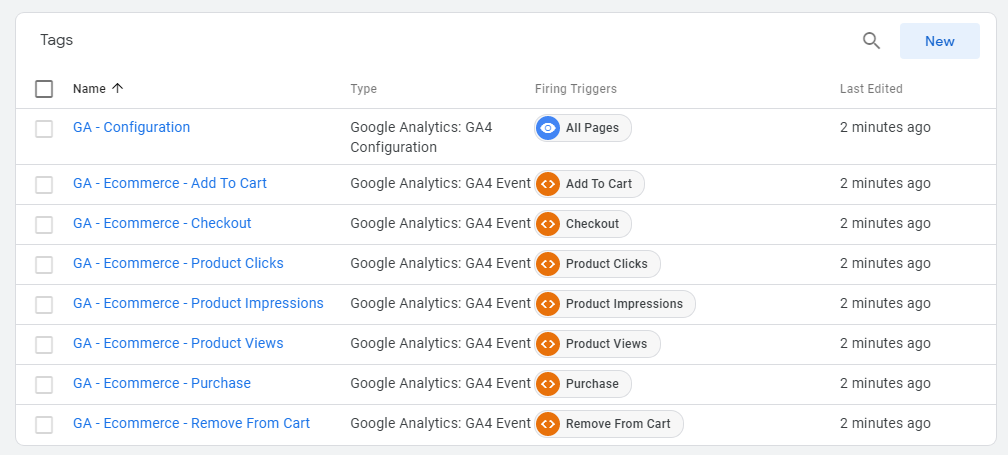Viewport: 1008px width, 455px height.
Task: Select checkbox for GA - Ecommerce - Purchase
Action: tap(44, 384)
